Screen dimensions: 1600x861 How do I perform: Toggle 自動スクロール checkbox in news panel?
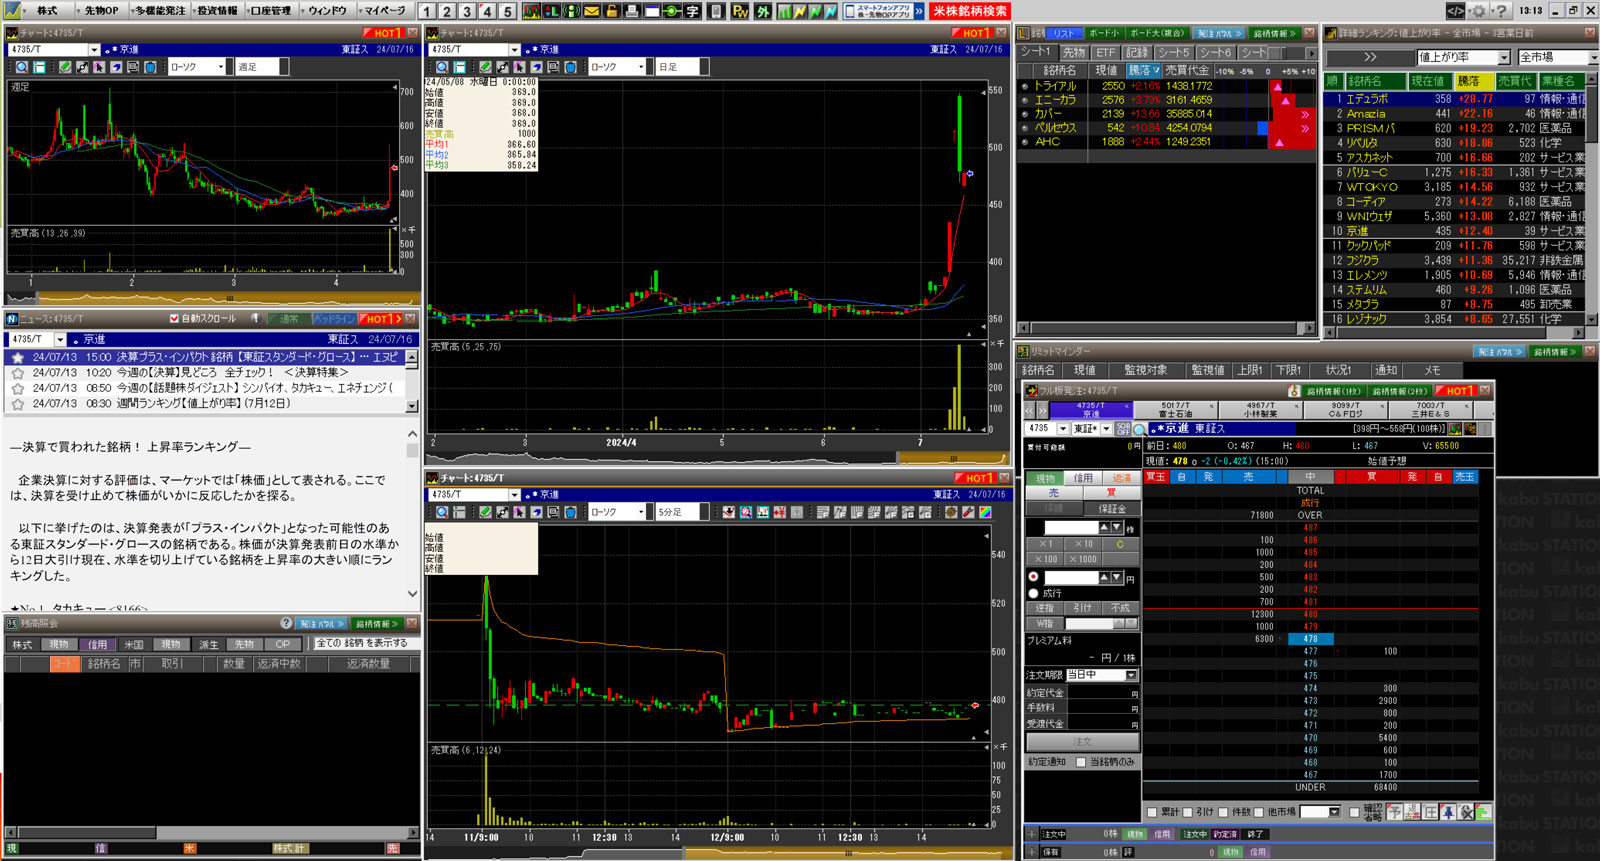[174, 319]
